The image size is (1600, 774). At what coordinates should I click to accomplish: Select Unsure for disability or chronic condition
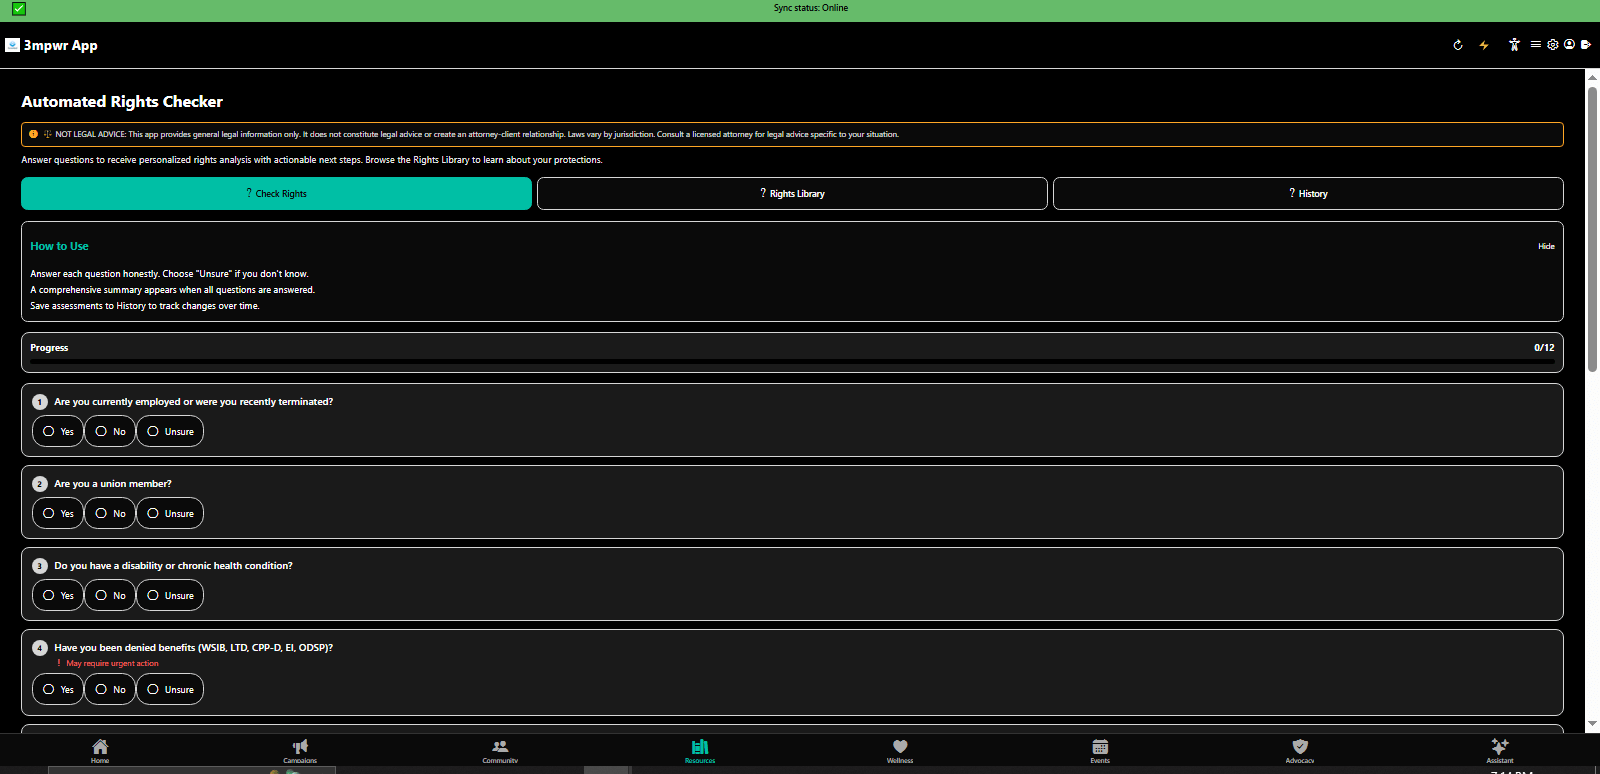170,595
